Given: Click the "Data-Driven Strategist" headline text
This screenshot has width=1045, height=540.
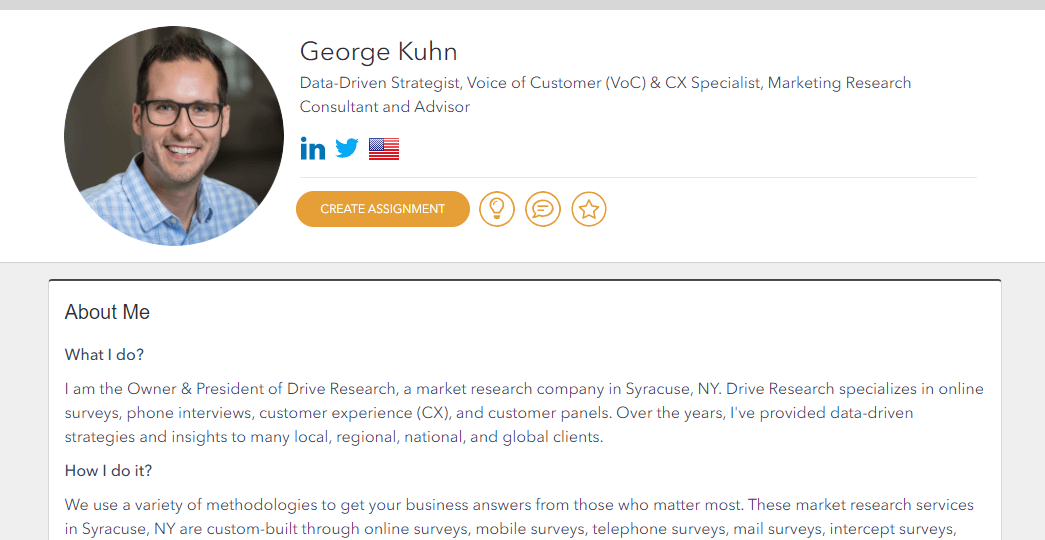Looking at the screenshot, I should [x=380, y=83].
